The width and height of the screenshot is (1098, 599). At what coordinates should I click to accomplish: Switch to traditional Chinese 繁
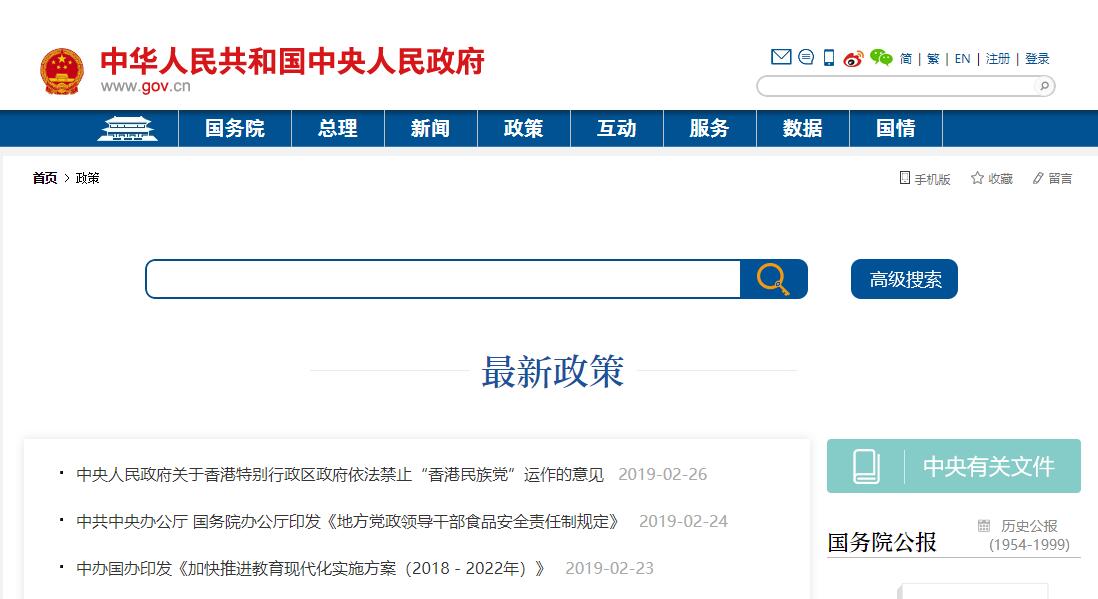933,58
